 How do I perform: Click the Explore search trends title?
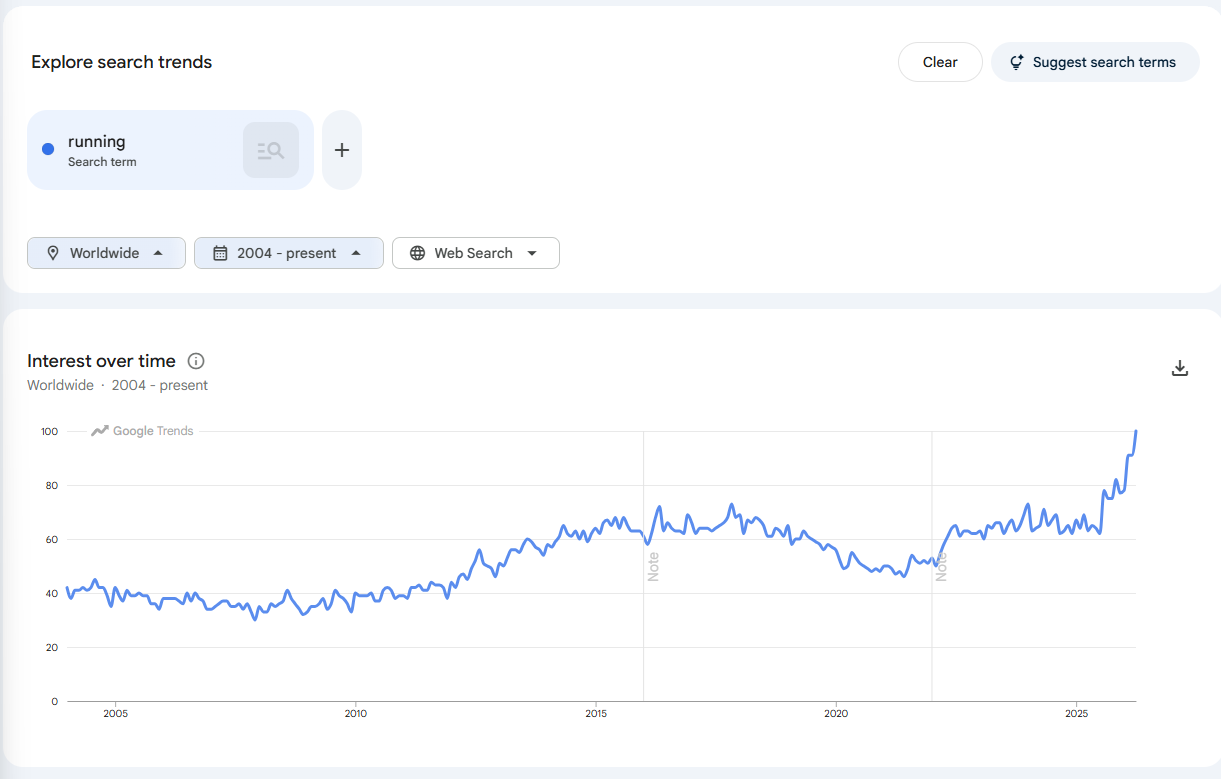(122, 62)
